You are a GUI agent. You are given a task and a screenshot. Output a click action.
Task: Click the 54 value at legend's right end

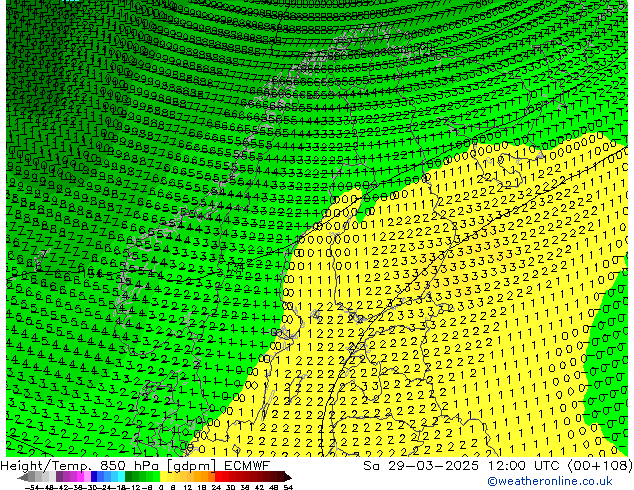[x=287, y=487]
